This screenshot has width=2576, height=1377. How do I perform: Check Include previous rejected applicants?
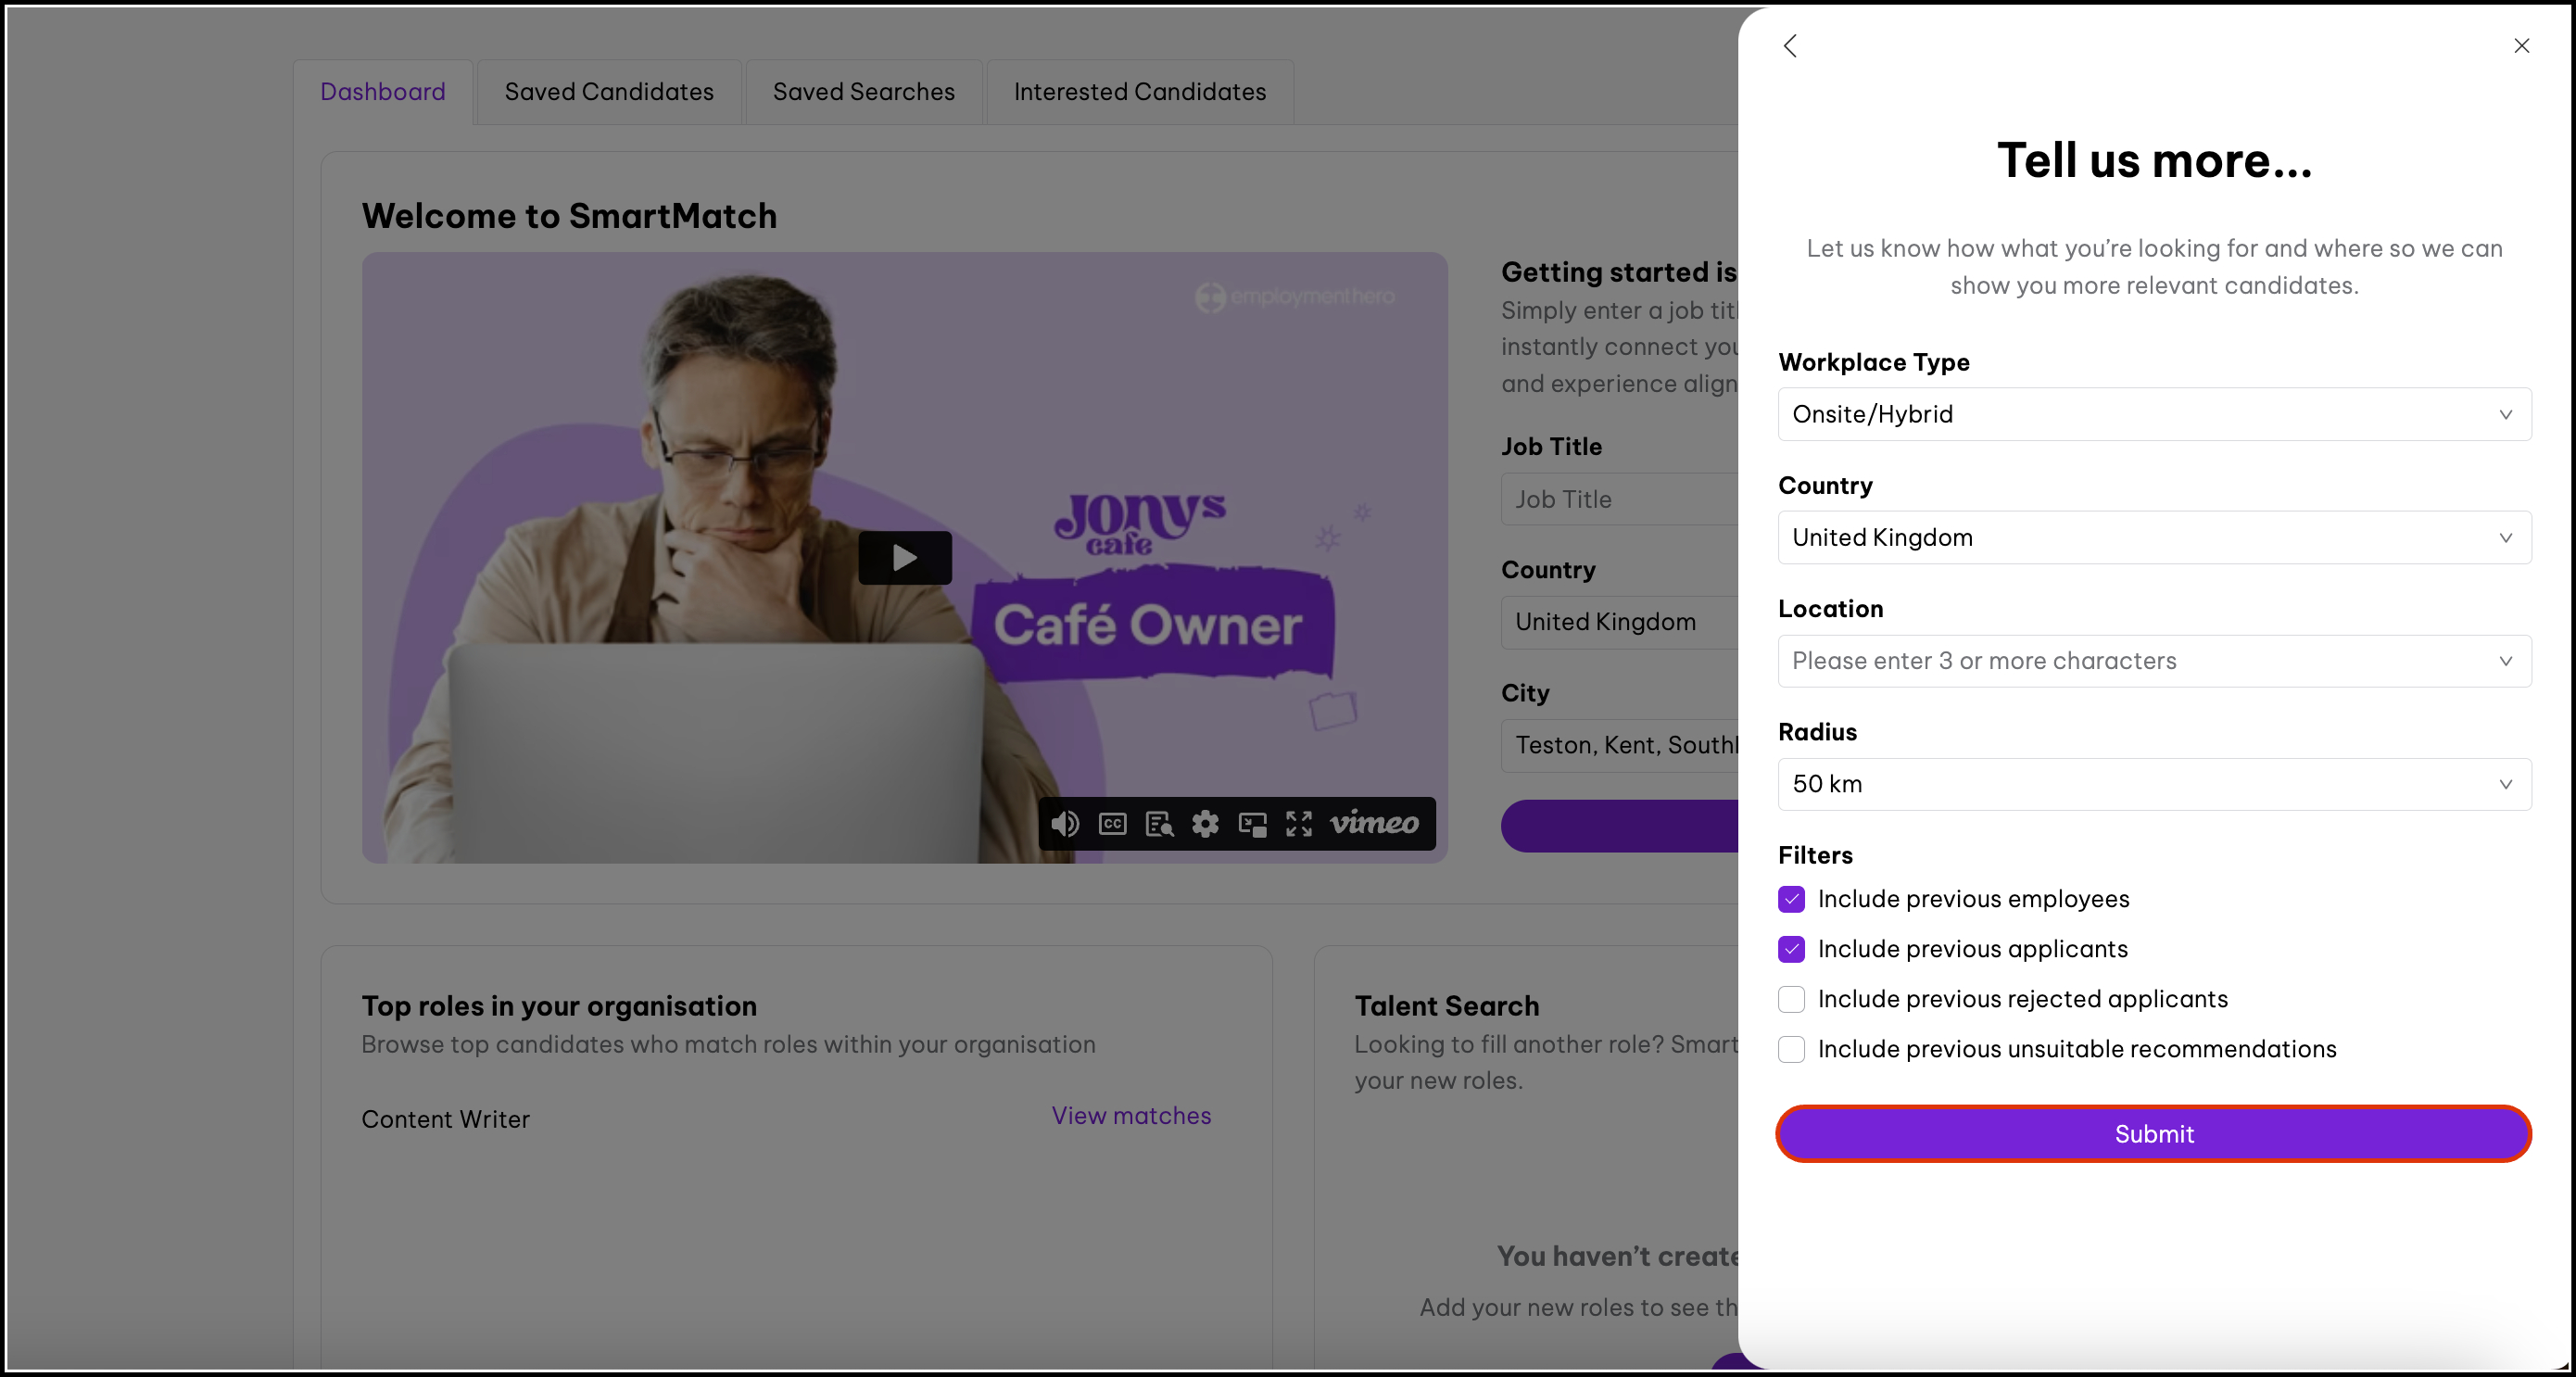(x=1791, y=999)
